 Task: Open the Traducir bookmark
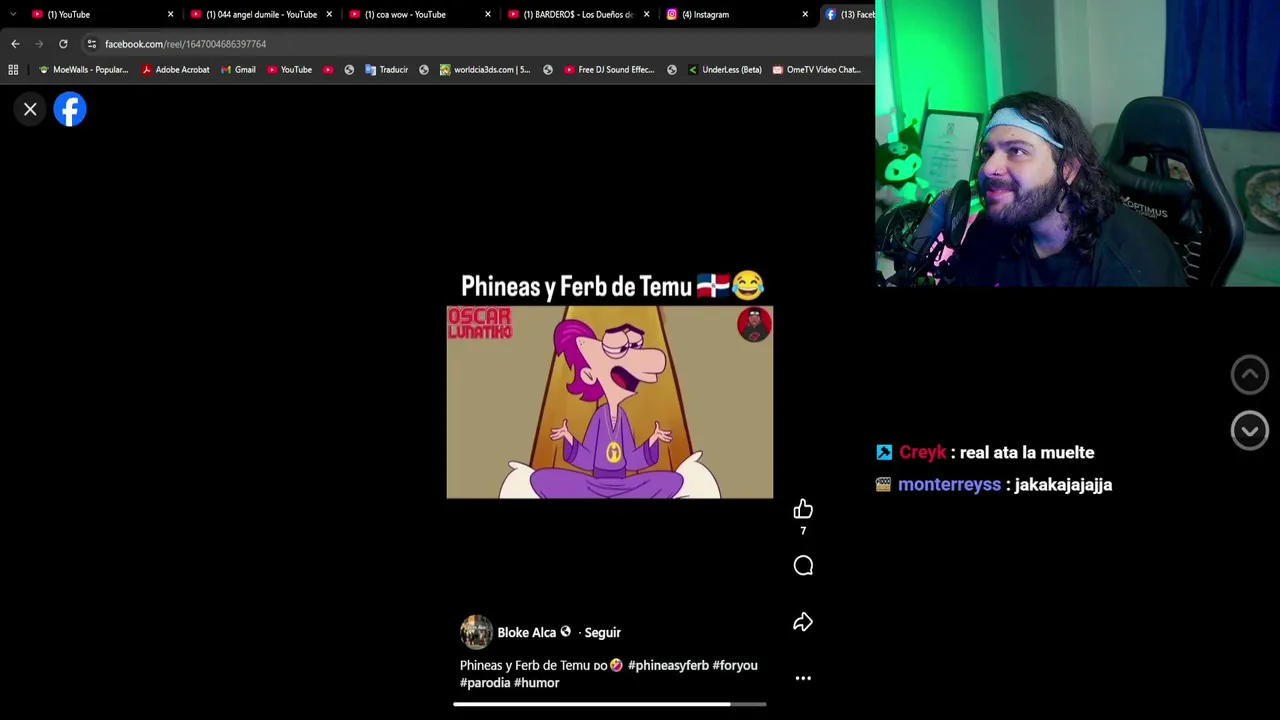(x=386, y=70)
